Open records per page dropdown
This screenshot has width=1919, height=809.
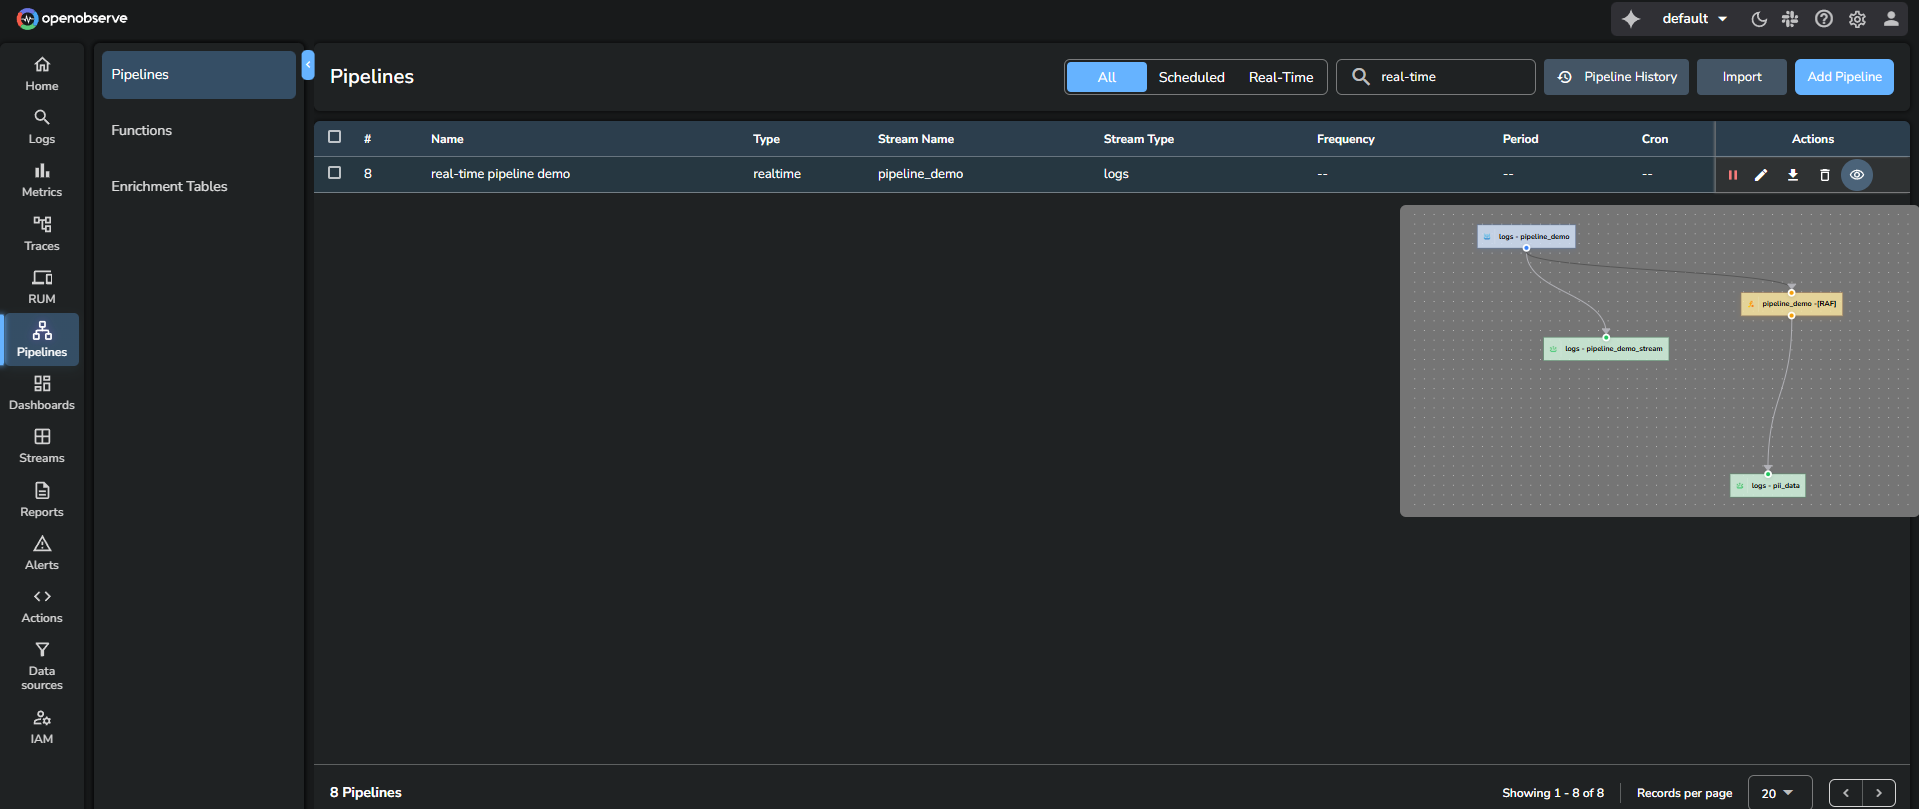(x=1779, y=793)
